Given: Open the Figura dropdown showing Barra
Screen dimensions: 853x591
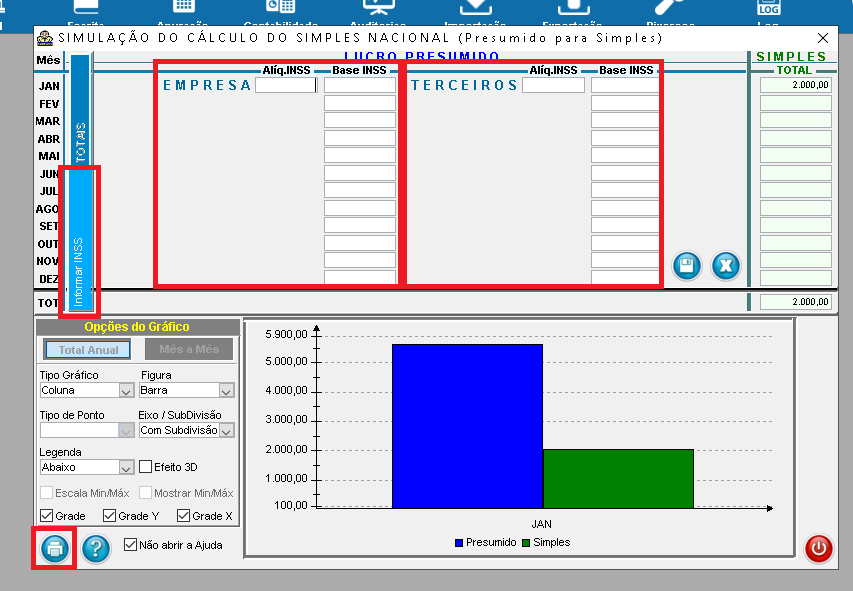Looking at the screenshot, I should [187, 390].
